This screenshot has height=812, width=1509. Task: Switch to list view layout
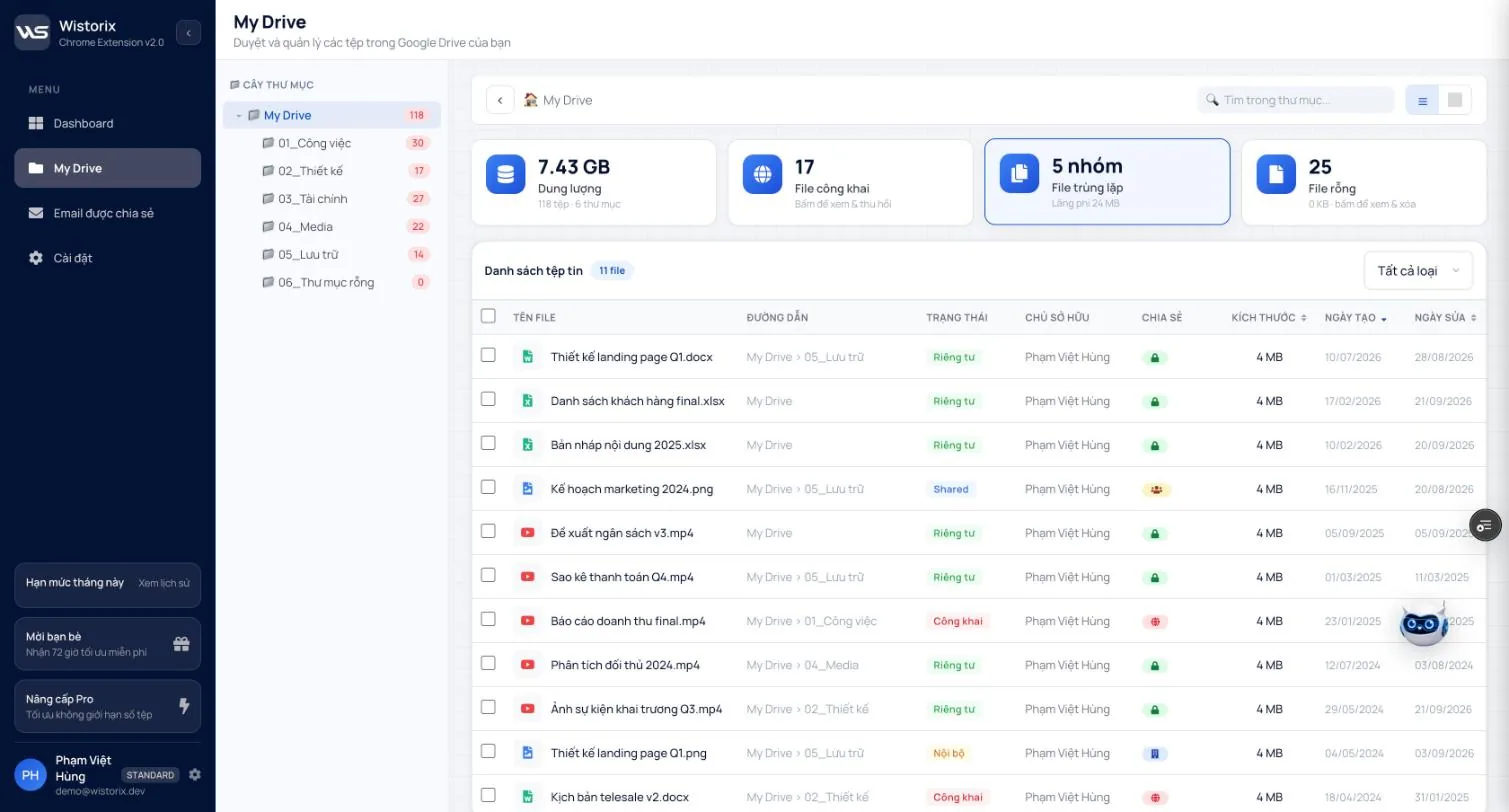tap(1423, 100)
